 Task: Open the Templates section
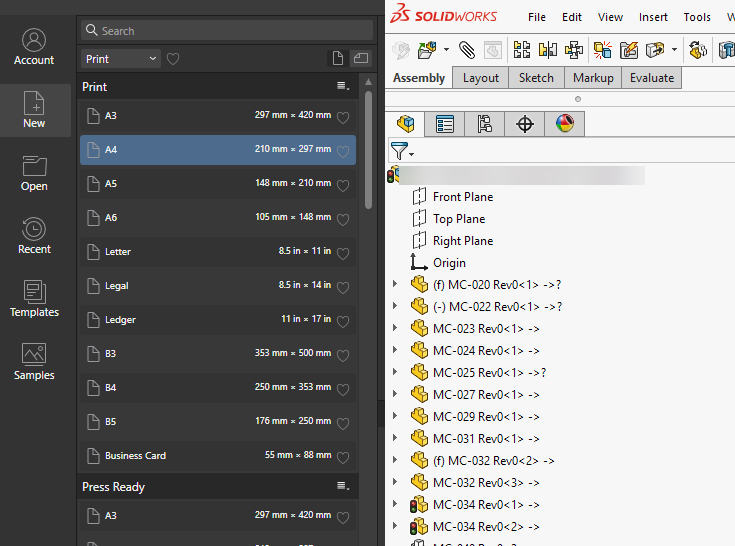(34, 299)
